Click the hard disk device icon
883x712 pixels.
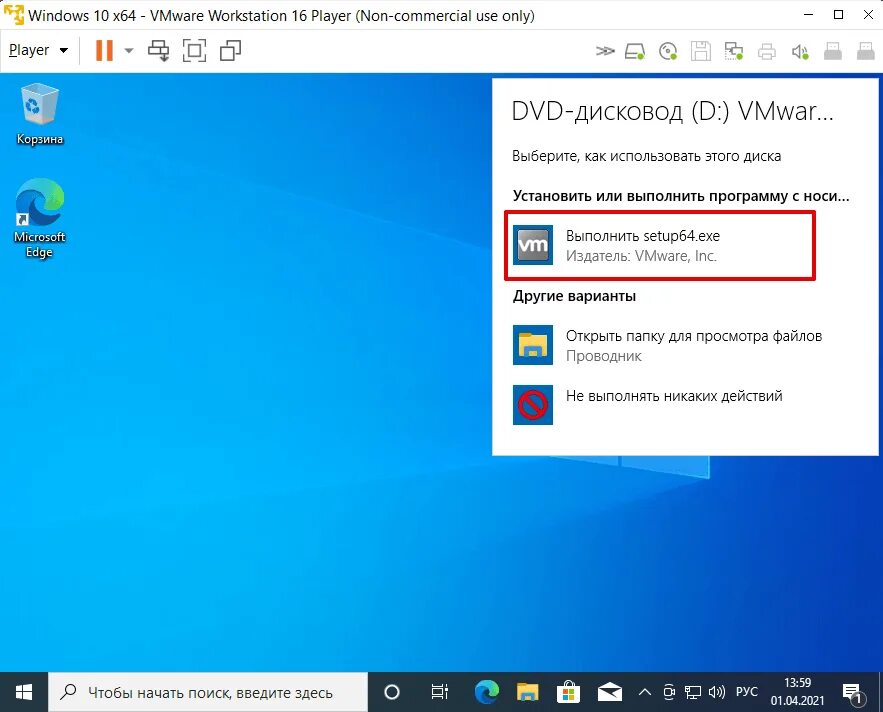point(635,51)
